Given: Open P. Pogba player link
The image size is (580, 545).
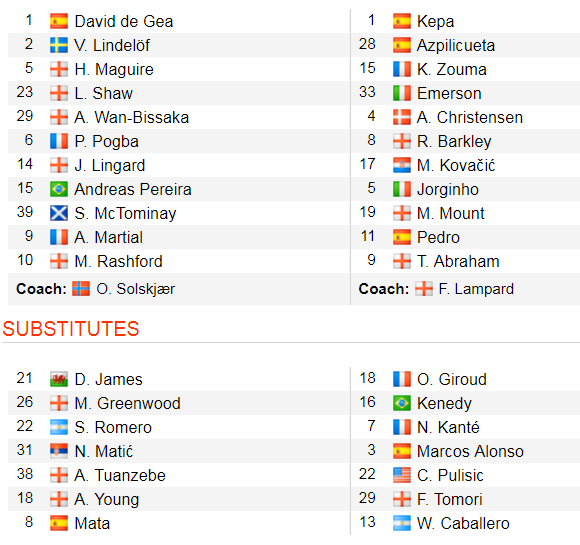Looking at the screenshot, I should coord(107,141).
